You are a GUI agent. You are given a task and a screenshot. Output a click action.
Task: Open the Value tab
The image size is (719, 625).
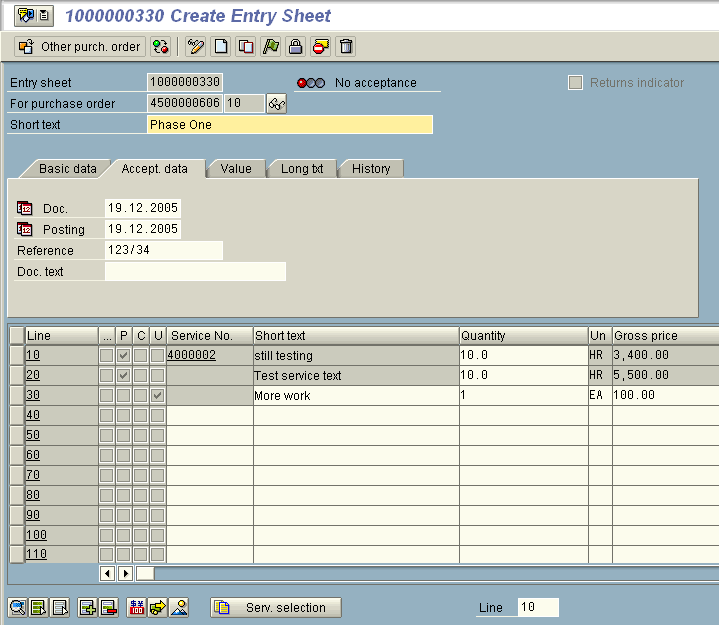236,169
